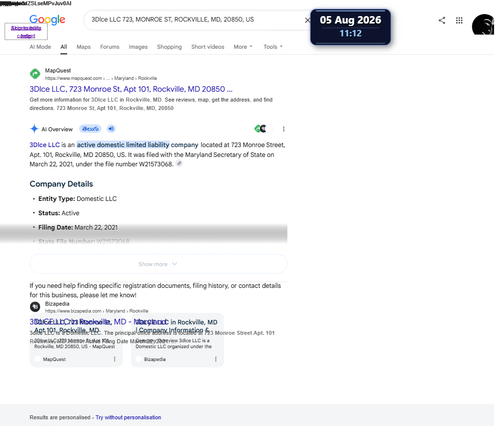Switch to the AI Mode tab

(40, 47)
